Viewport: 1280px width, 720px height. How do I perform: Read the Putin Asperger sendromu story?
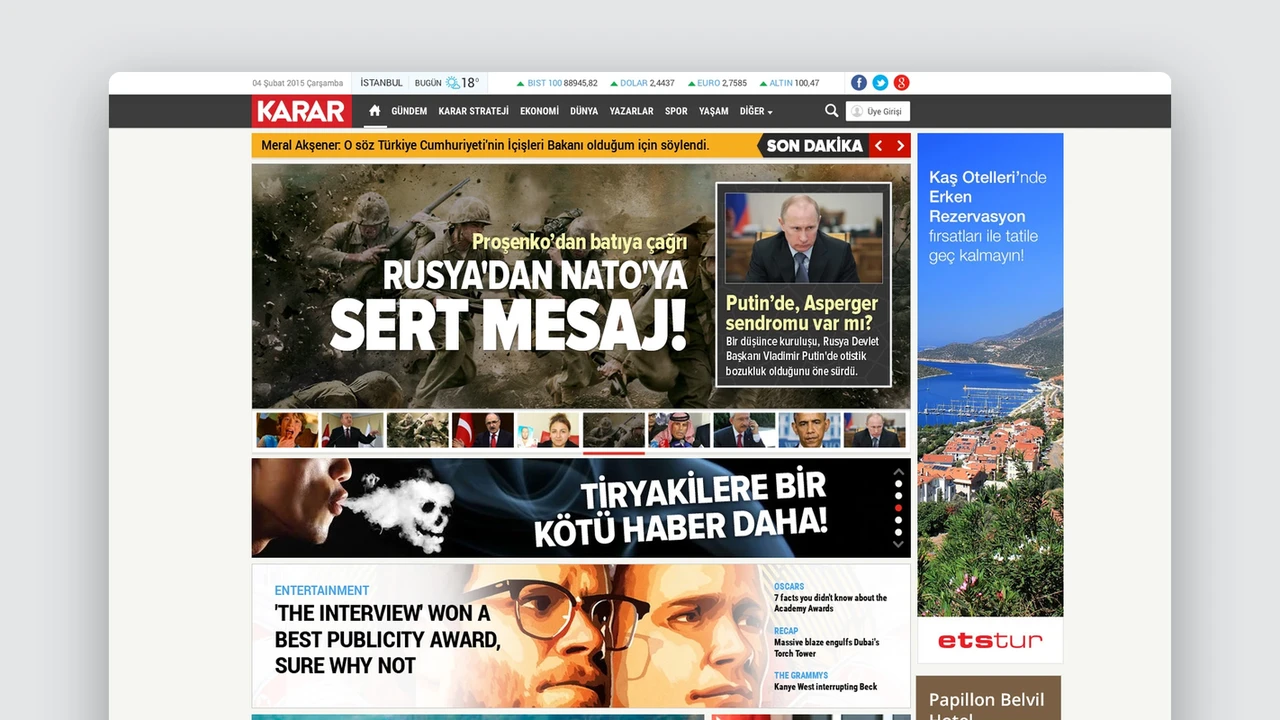[x=803, y=285]
